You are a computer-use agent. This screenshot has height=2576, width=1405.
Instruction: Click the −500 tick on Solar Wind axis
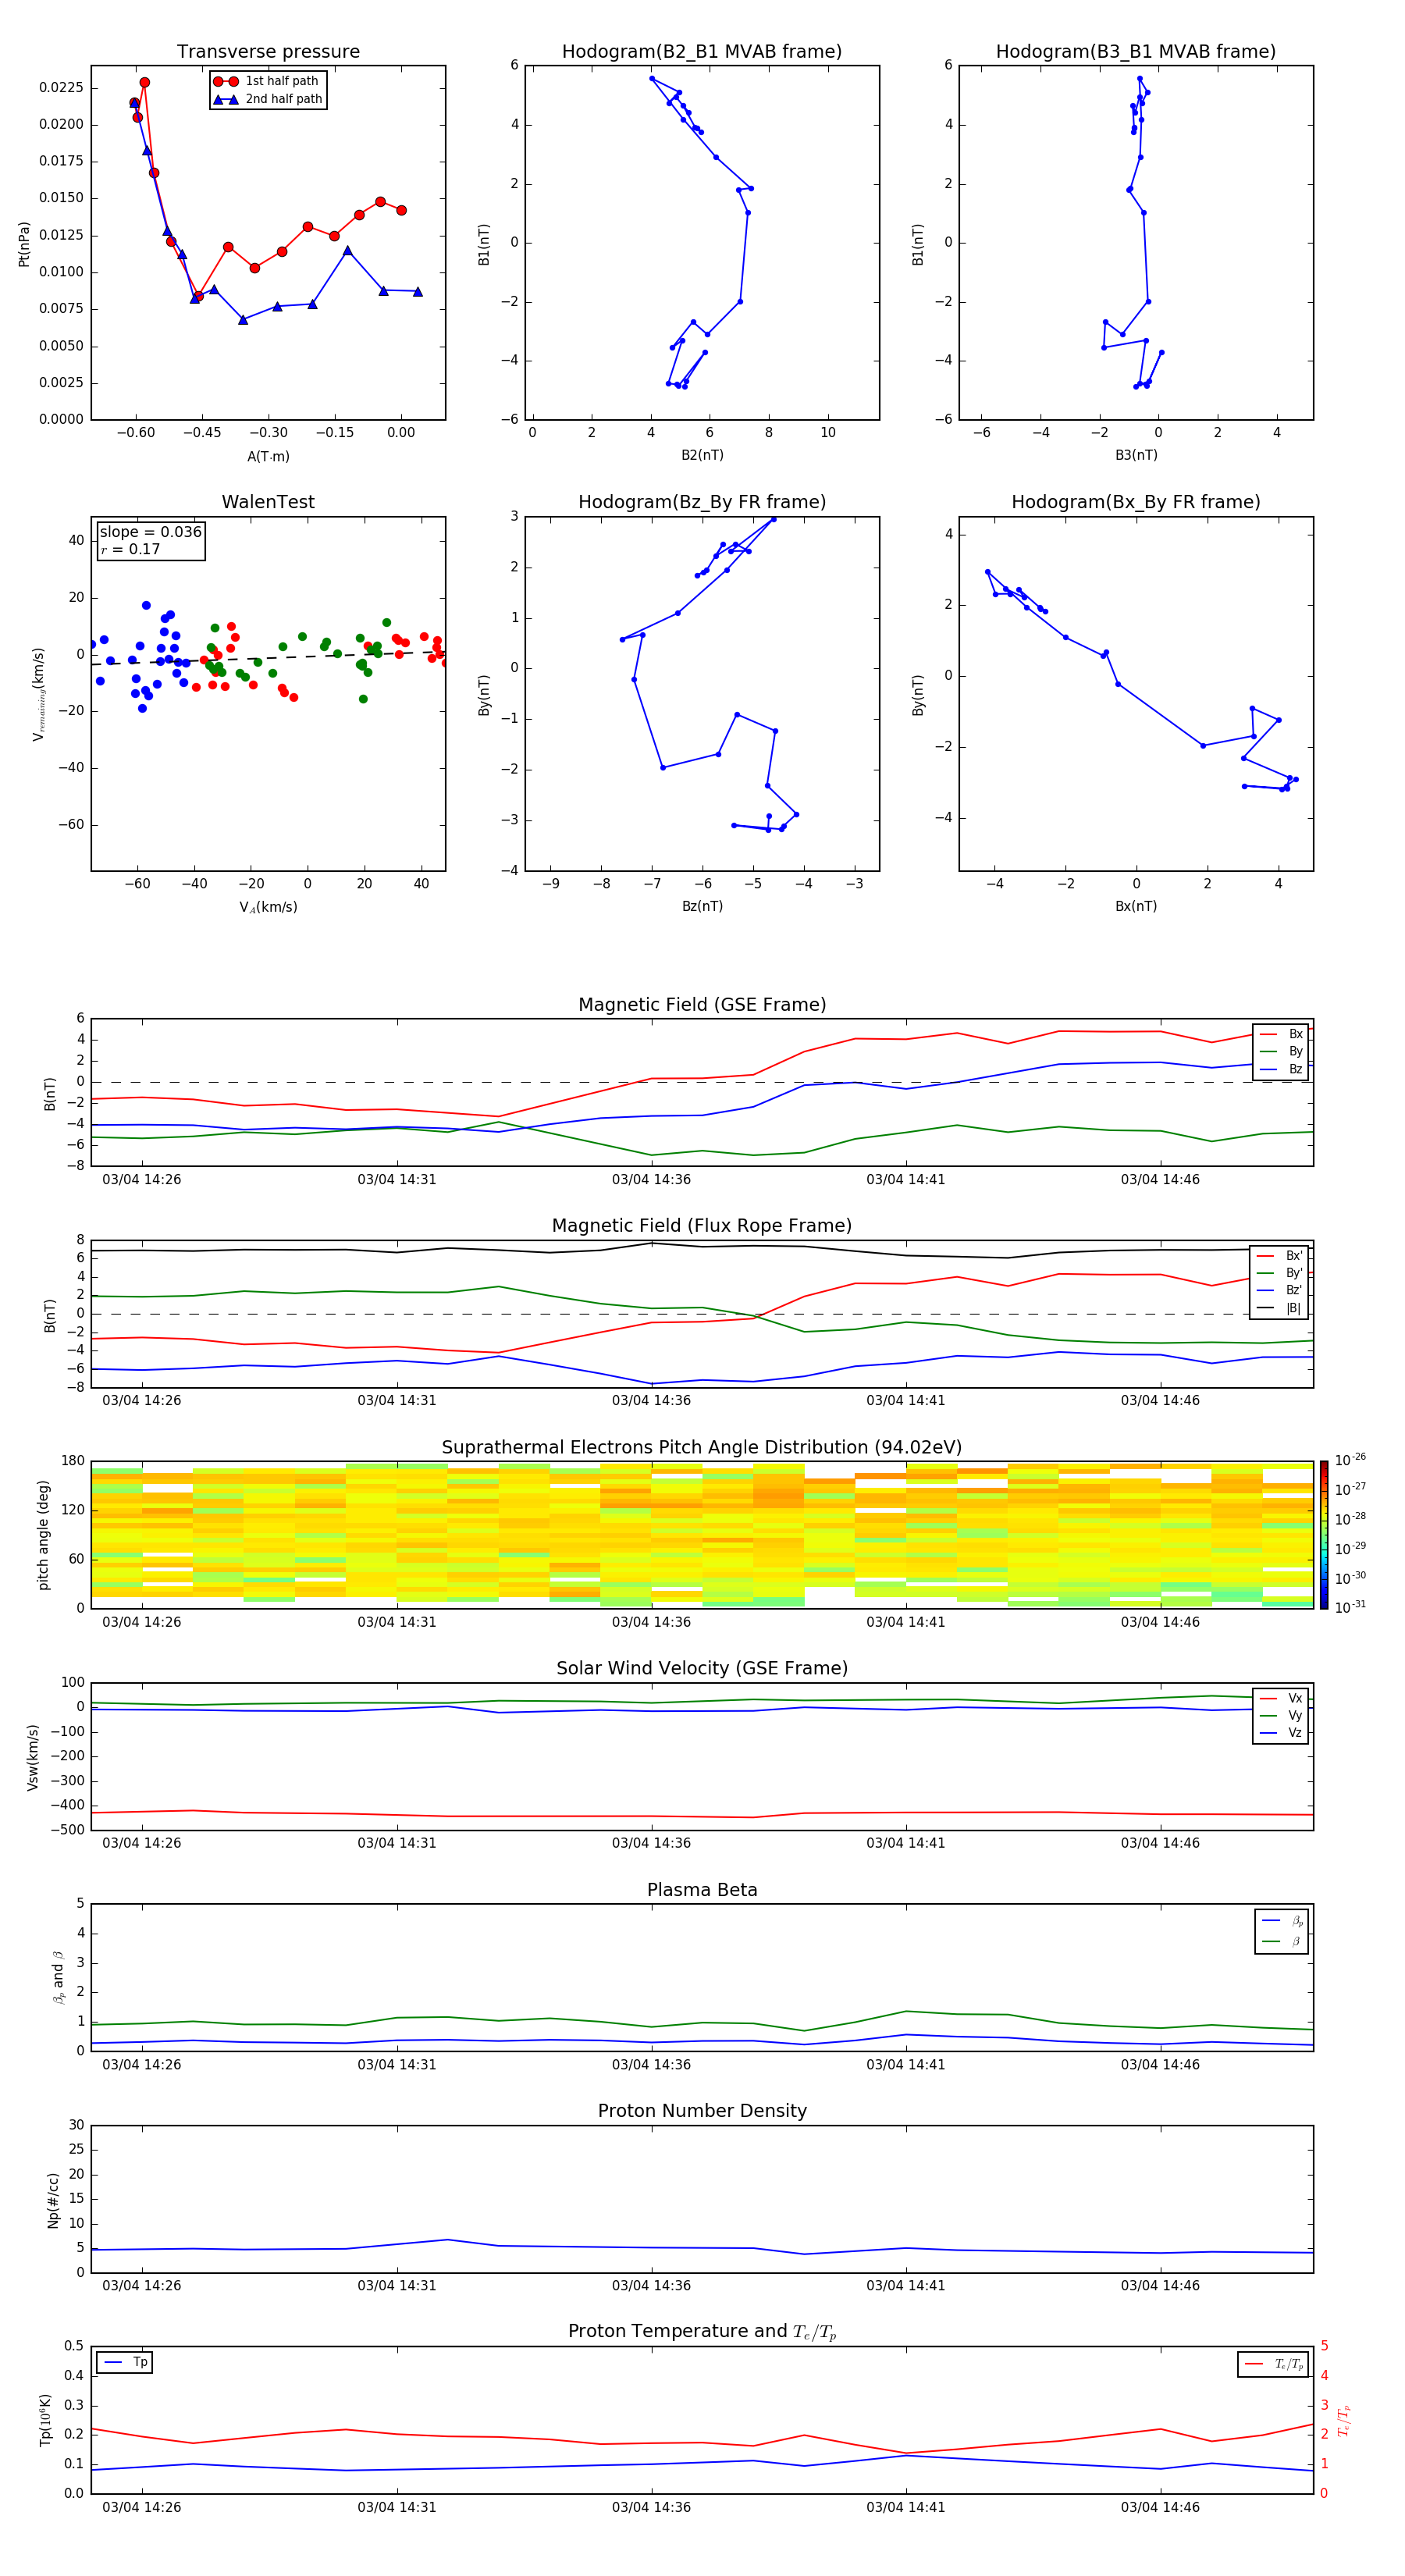pyautogui.click(x=67, y=1830)
